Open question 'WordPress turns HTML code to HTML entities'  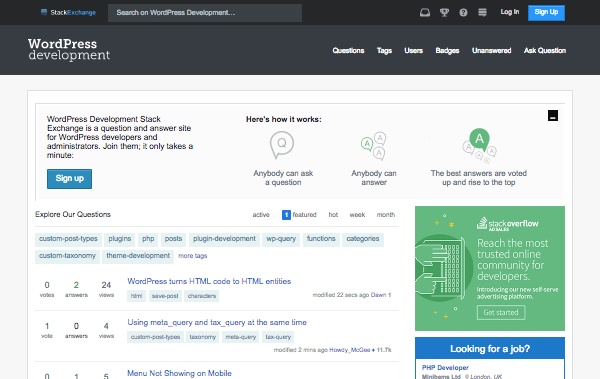point(209,281)
